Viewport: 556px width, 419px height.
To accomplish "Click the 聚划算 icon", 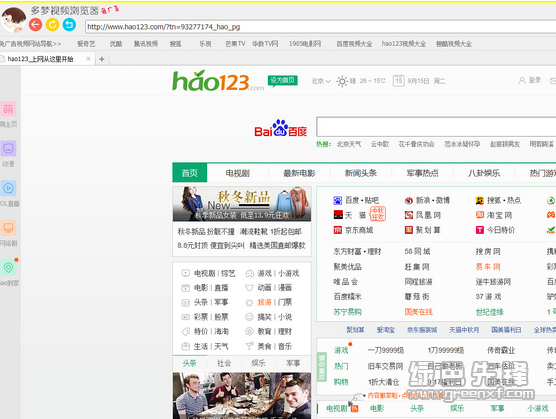I will point(409,230).
